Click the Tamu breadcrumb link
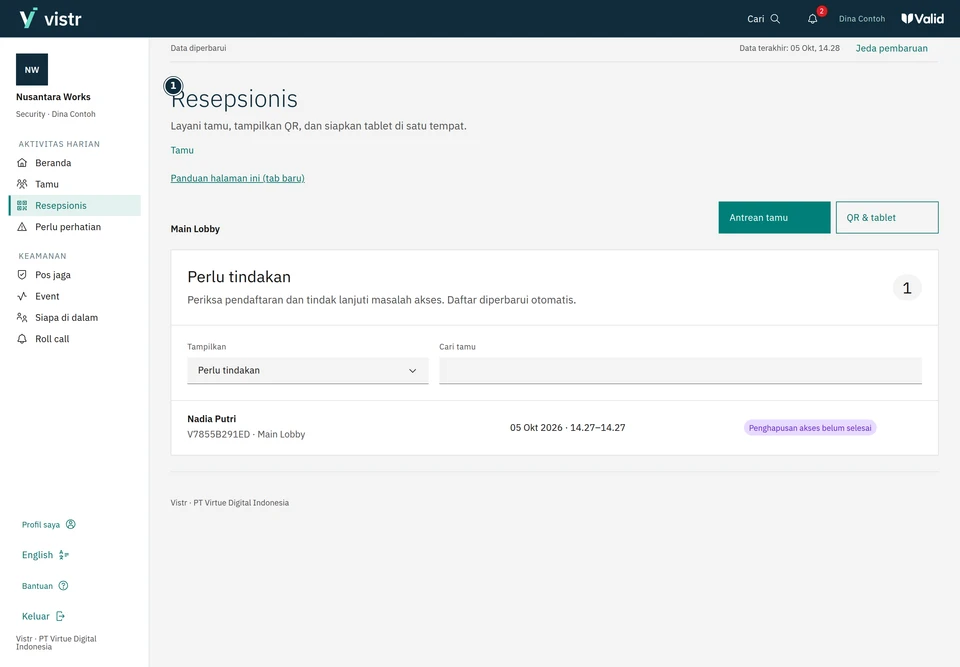The height and width of the screenshot is (667, 960). tap(182, 150)
